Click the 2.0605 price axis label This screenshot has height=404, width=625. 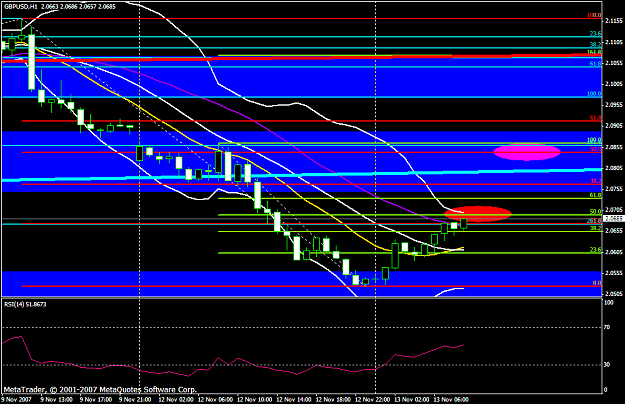point(614,252)
